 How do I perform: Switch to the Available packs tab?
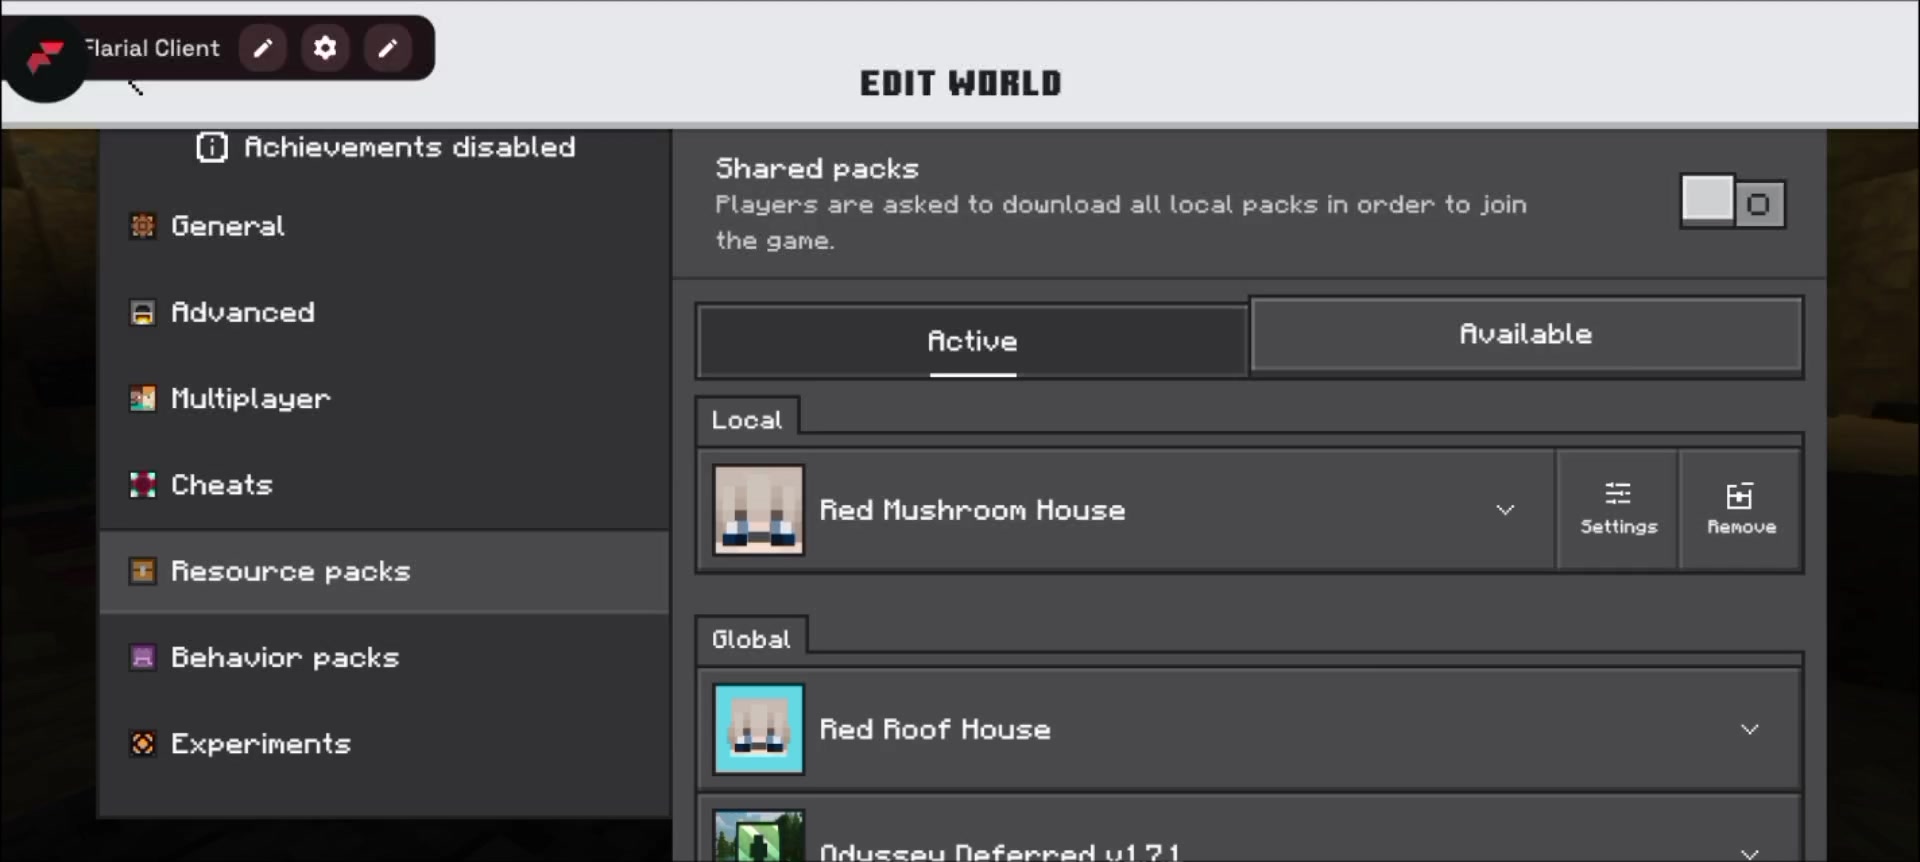tap(1526, 335)
